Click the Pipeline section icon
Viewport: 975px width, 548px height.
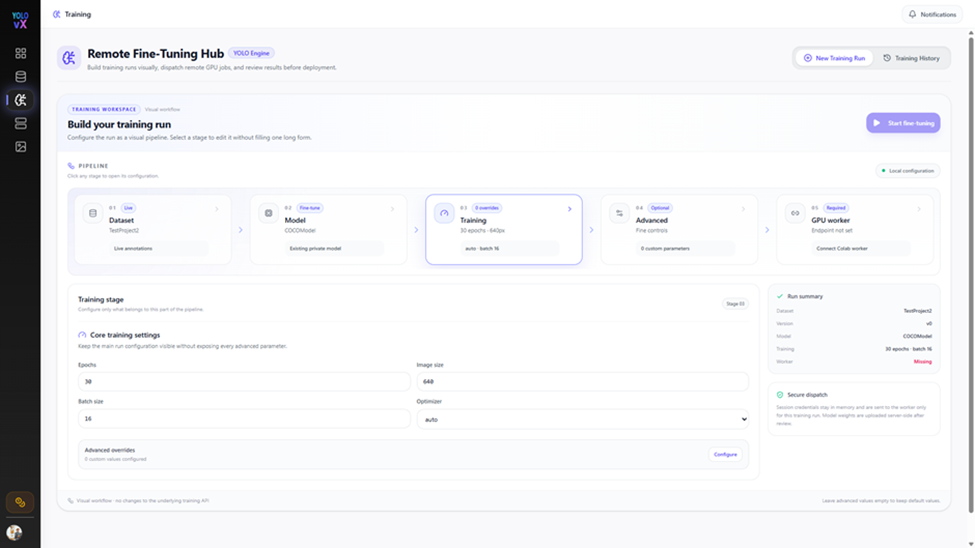click(x=71, y=166)
